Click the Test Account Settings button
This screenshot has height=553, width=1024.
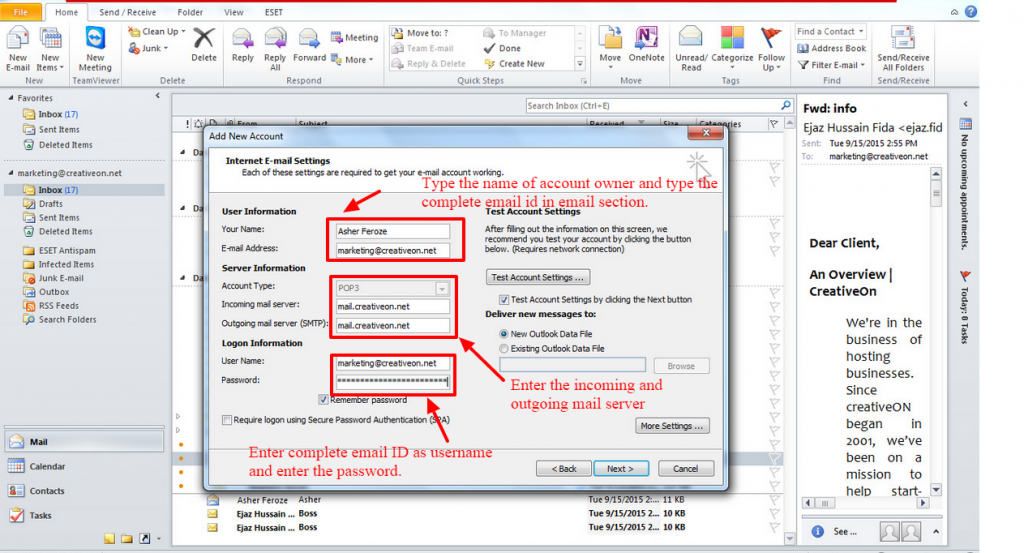click(538, 277)
